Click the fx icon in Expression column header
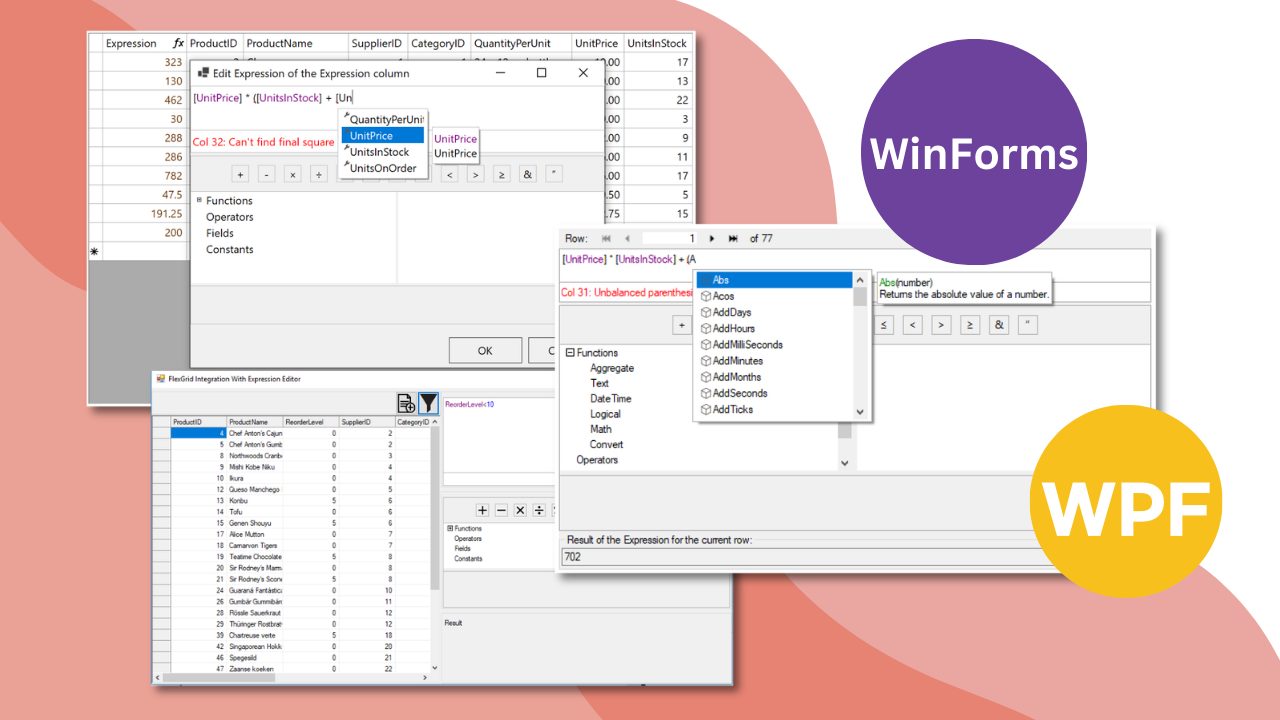The width and height of the screenshot is (1280, 720). point(178,44)
